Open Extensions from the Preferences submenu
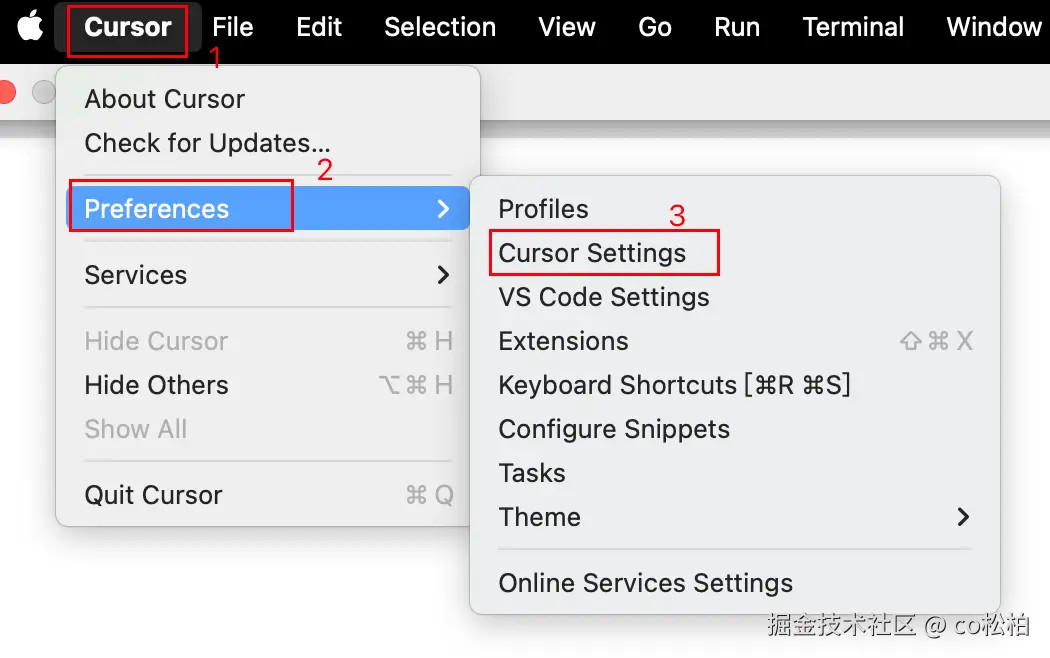This screenshot has width=1050, height=658. point(564,341)
